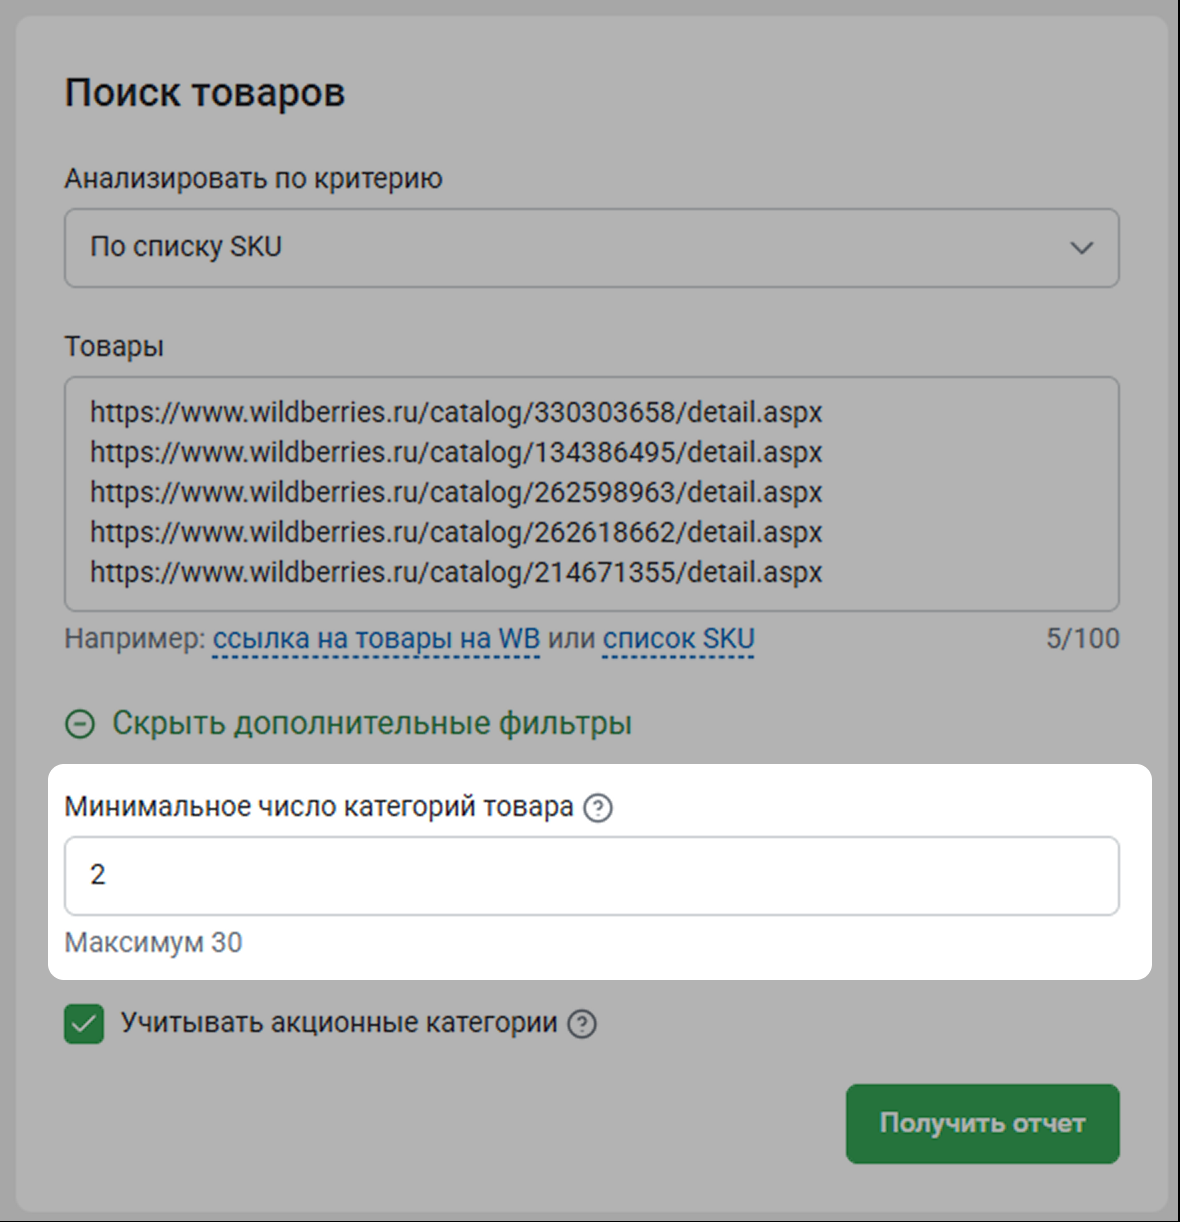Image resolution: width=1180 pixels, height=1222 pixels.
Task: Place cursor on catalog 262598963 URL line
Action: coord(456,492)
